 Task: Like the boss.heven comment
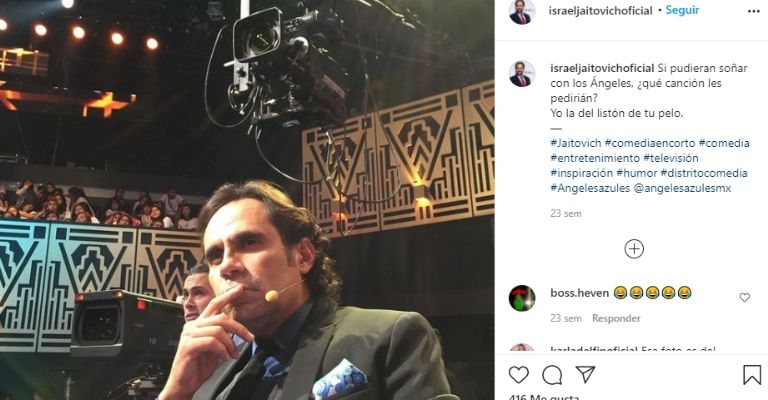[x=745, y=297]
